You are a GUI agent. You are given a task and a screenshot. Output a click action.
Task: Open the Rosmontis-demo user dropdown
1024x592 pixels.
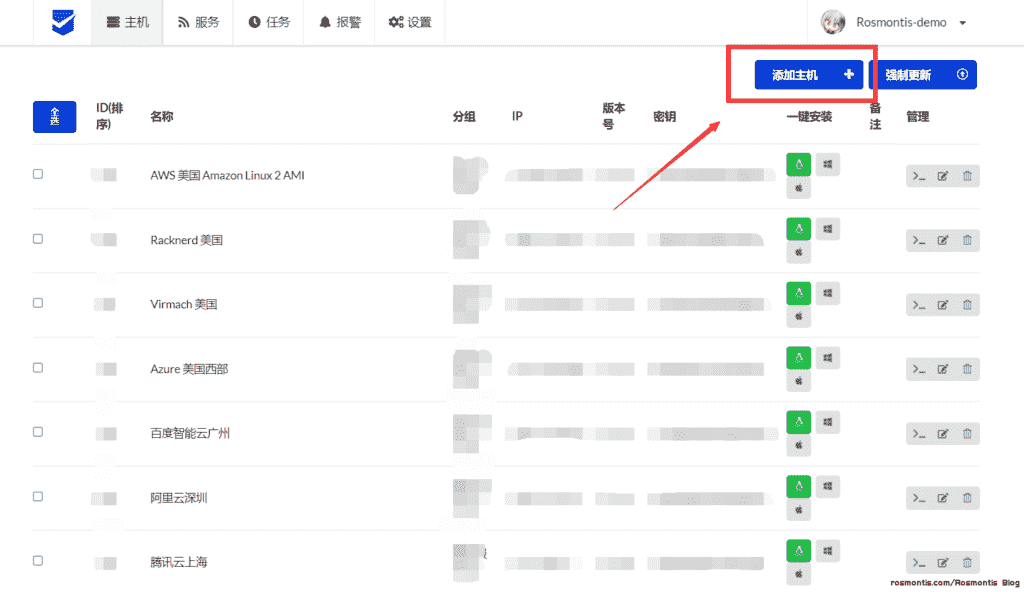click(x=893, y=22)
